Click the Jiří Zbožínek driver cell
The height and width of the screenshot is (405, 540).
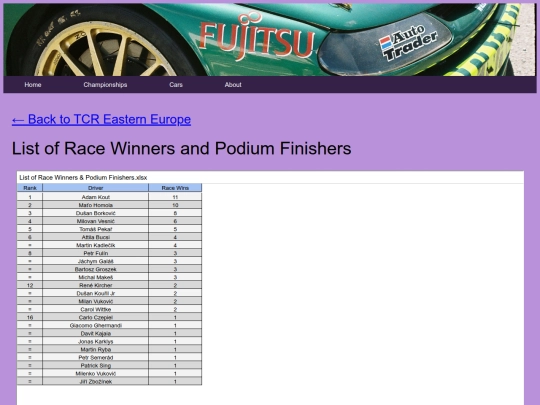coord(95,381)
